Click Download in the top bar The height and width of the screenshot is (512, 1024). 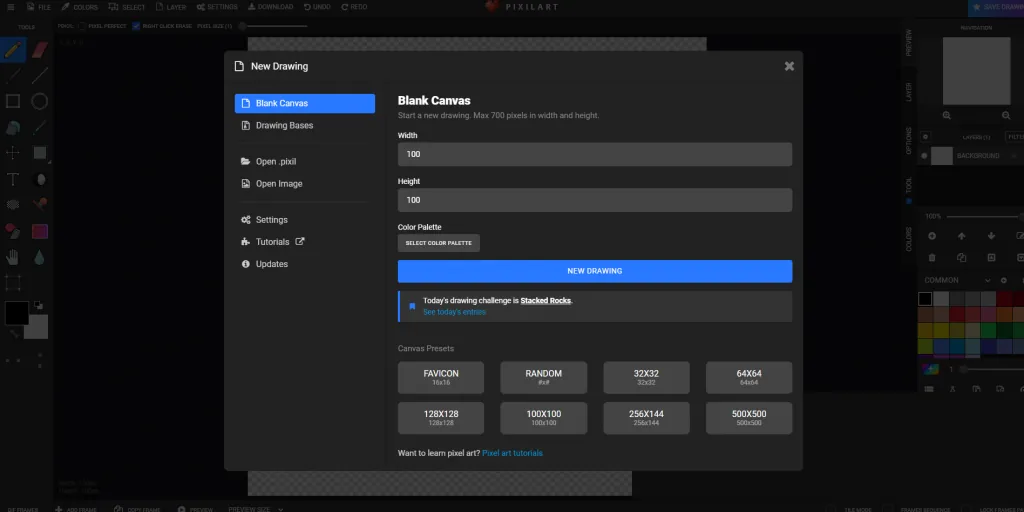270,7
